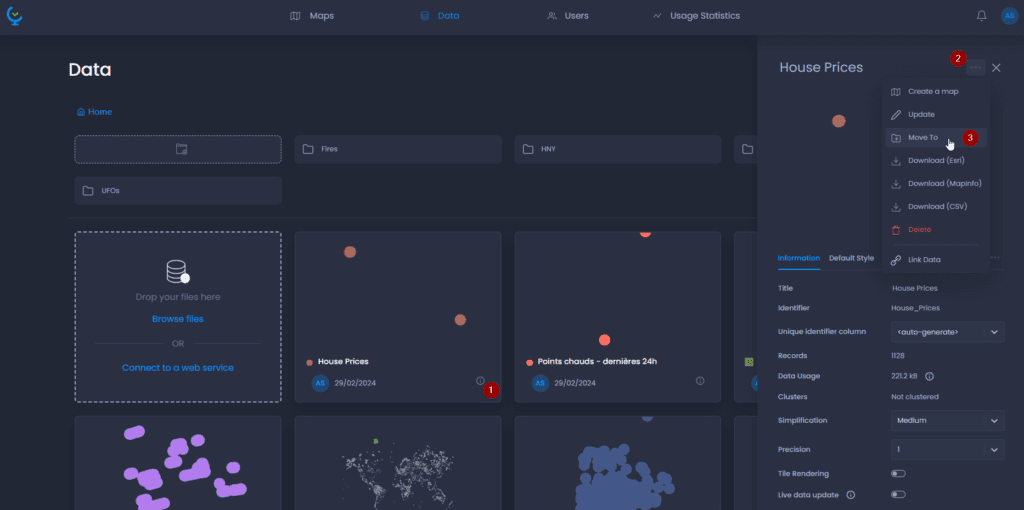Switch to the Information tab

pyautogui.click(x=799, y=258)
